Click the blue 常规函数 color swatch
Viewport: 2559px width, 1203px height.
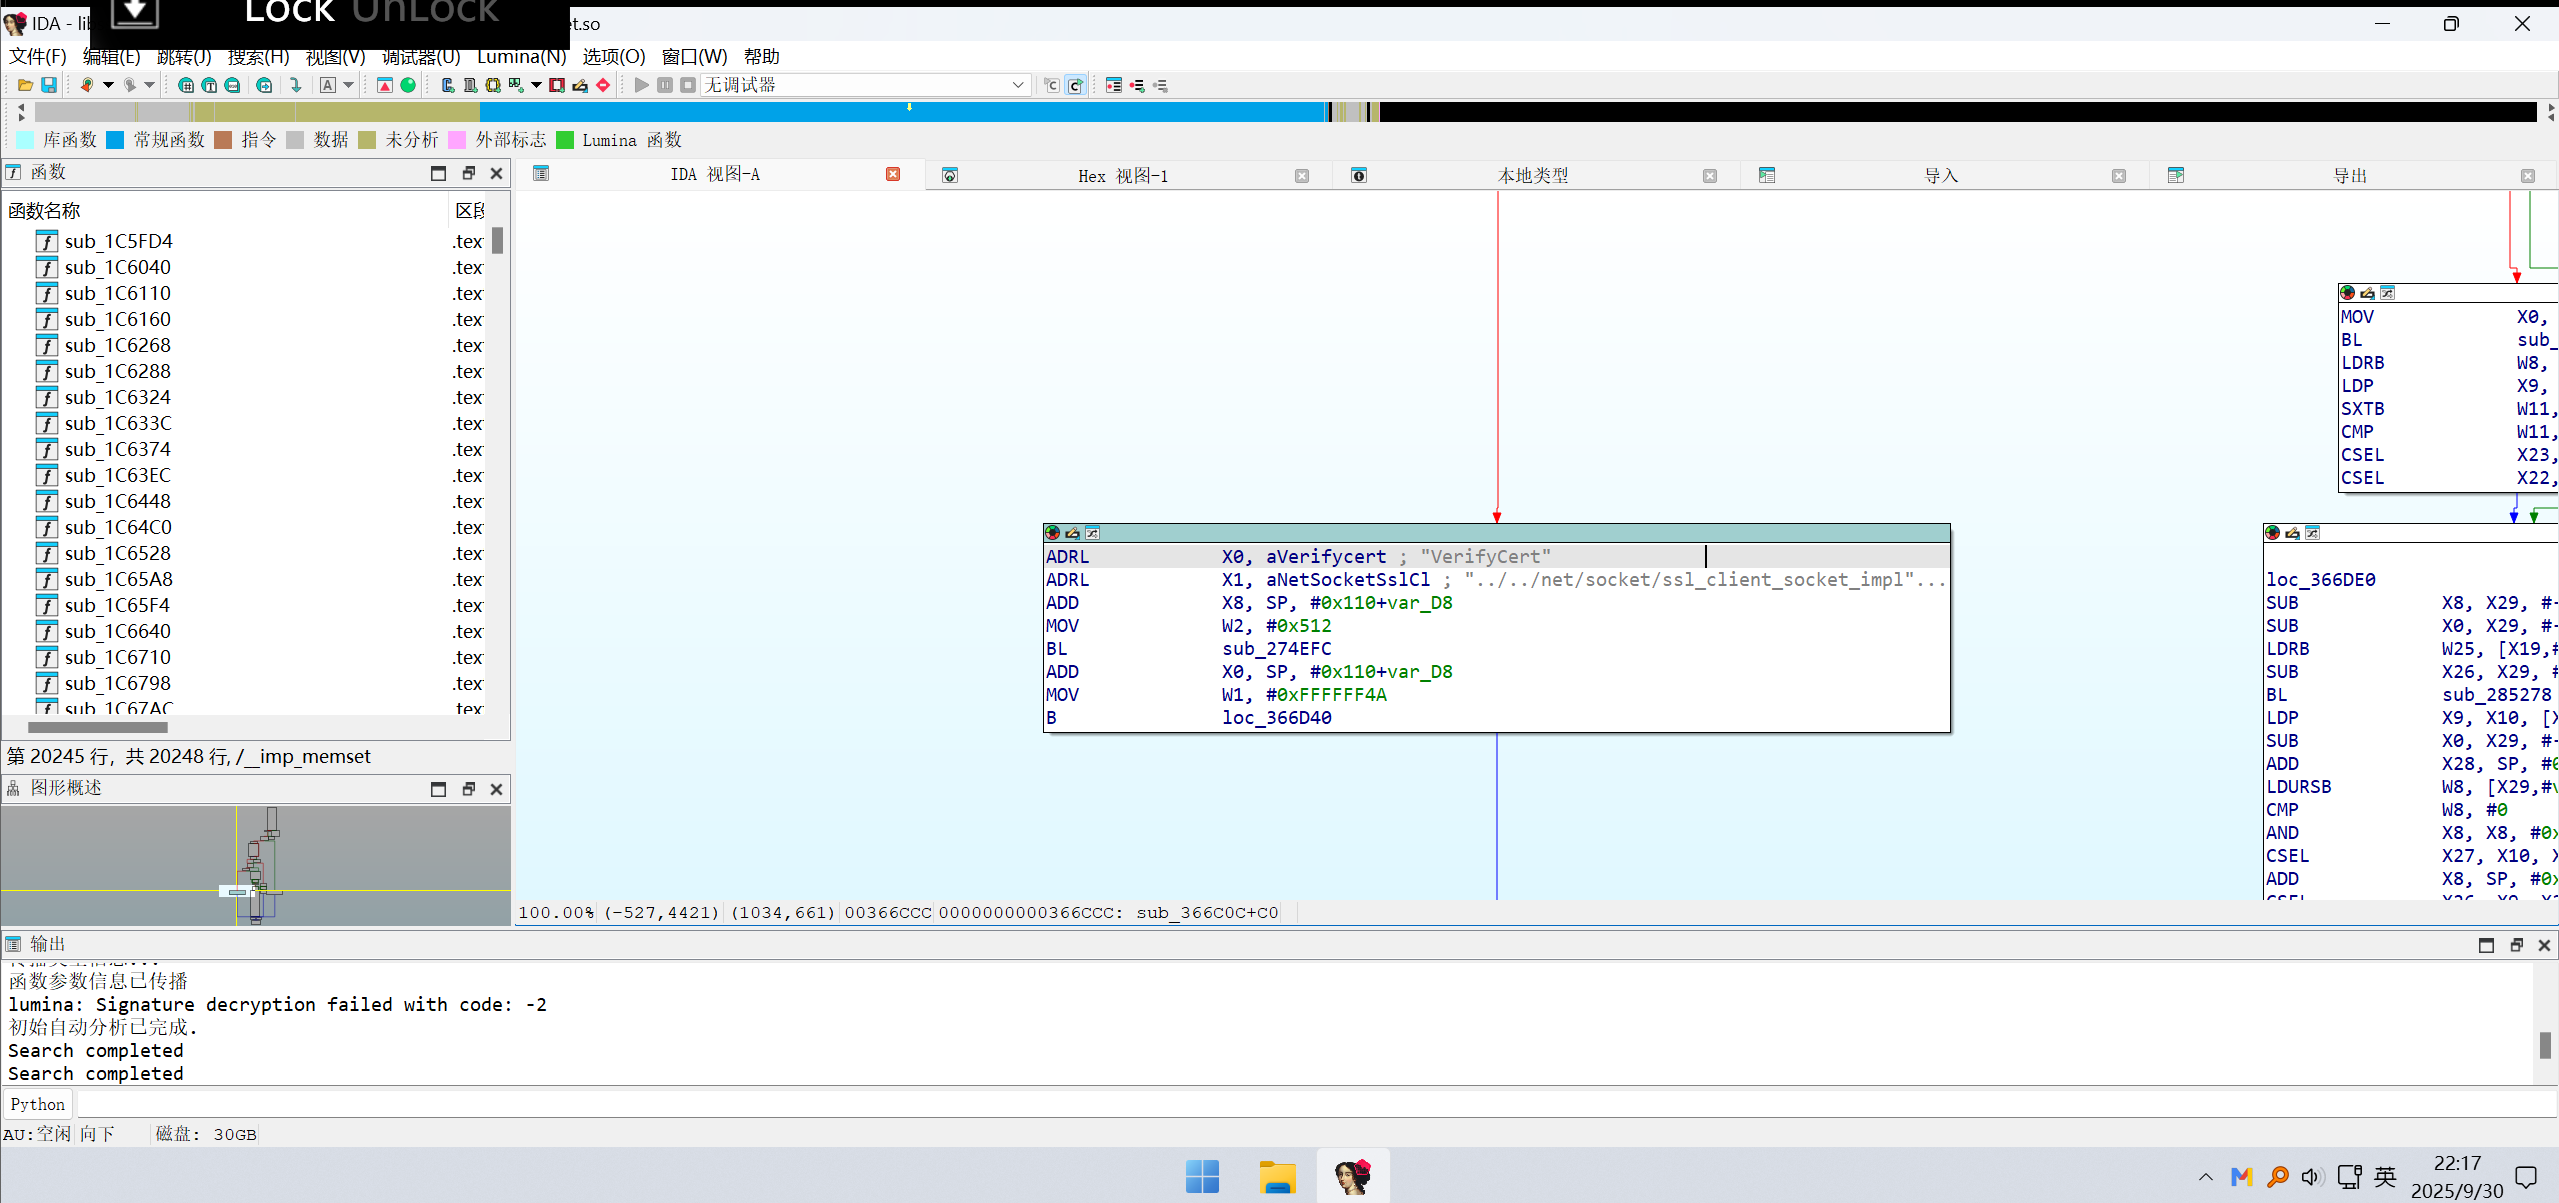(115, 140)
